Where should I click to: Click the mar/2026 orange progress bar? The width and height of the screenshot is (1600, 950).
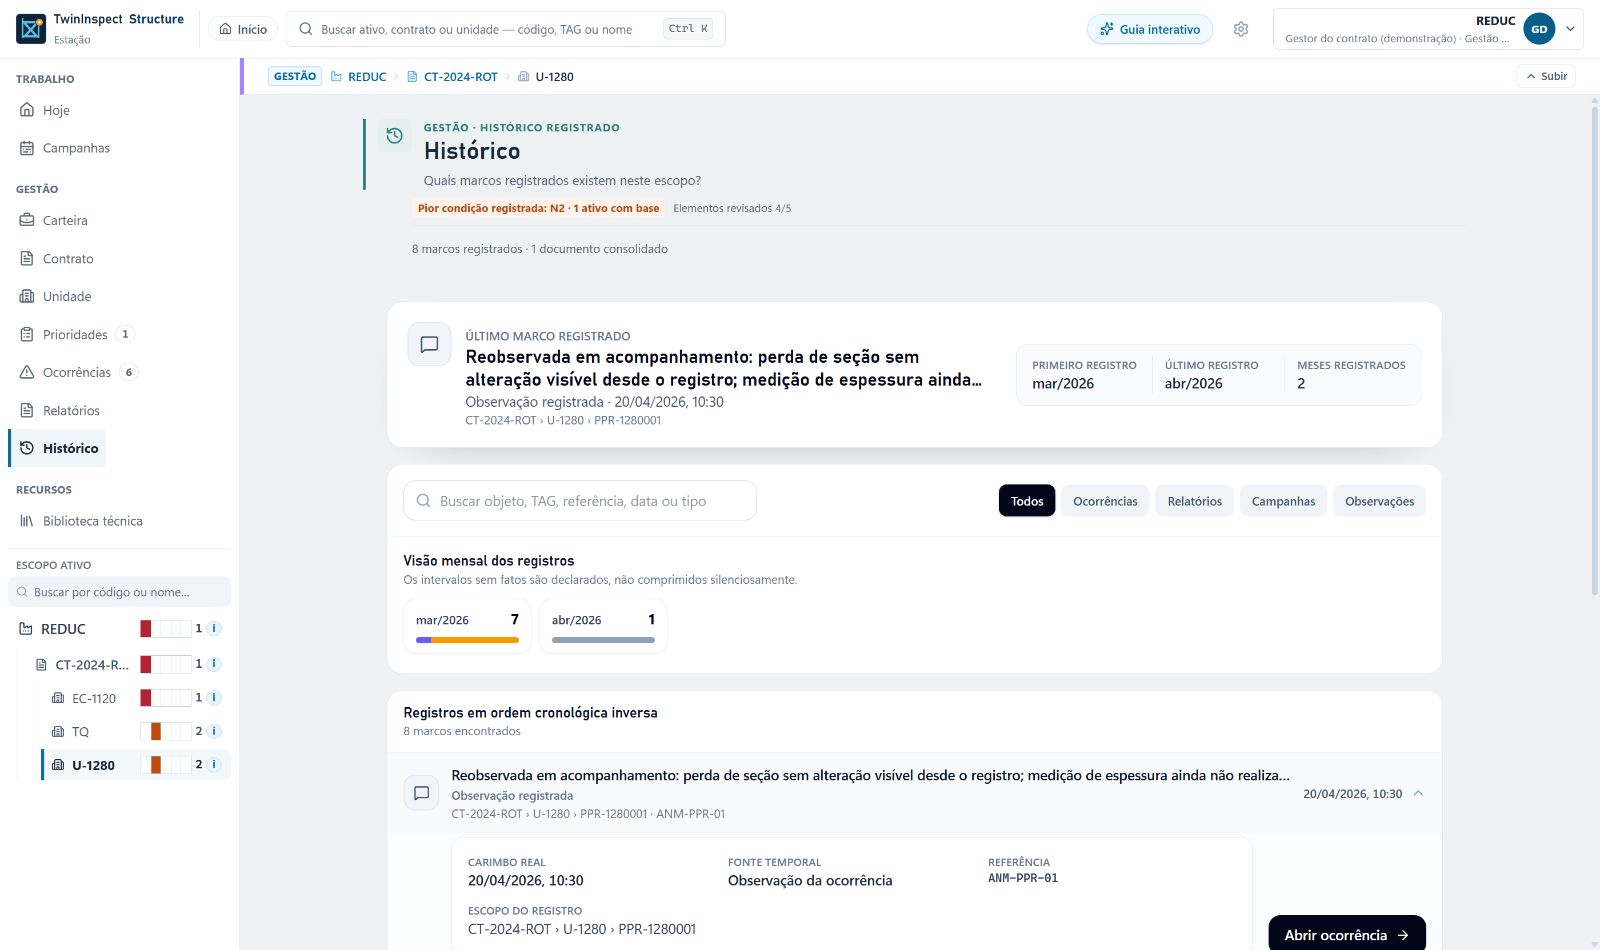point(475,640)
